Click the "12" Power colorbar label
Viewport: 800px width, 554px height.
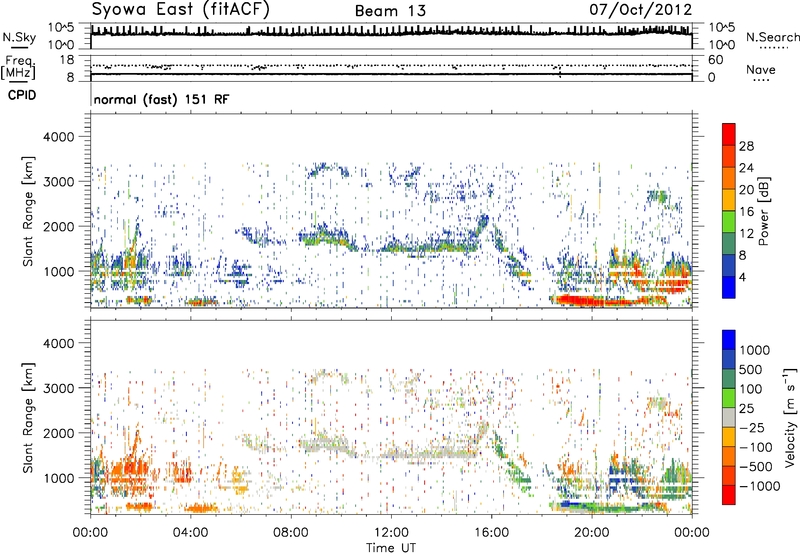(746, 234)
